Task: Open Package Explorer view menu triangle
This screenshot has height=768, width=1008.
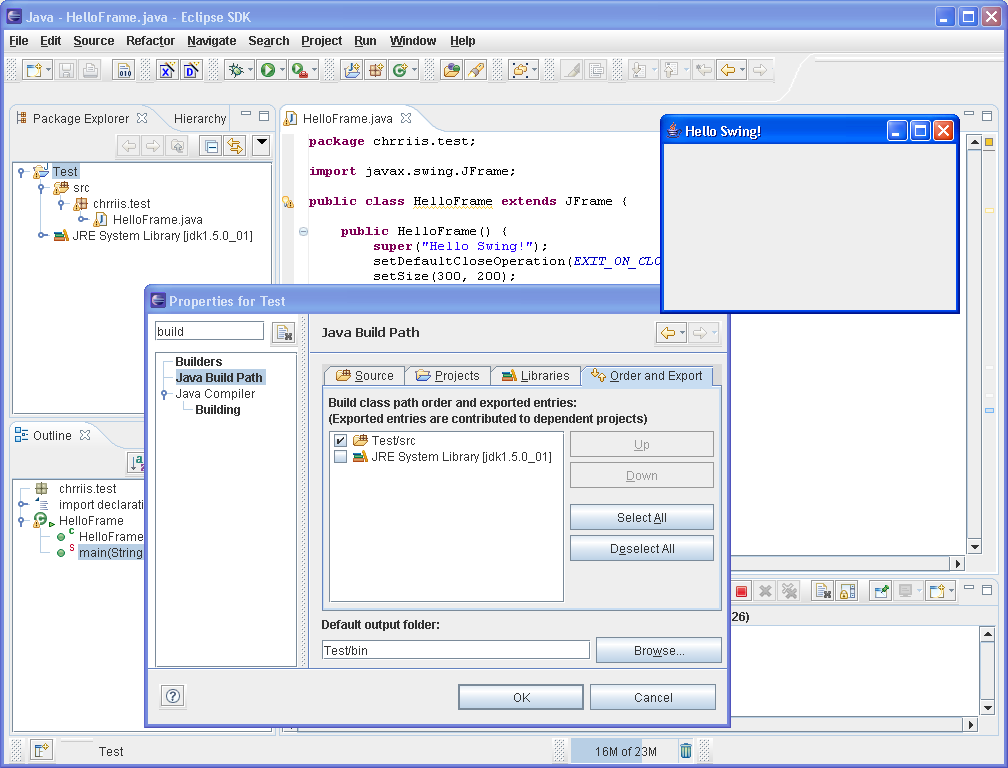Action: (x=261, y=146)
